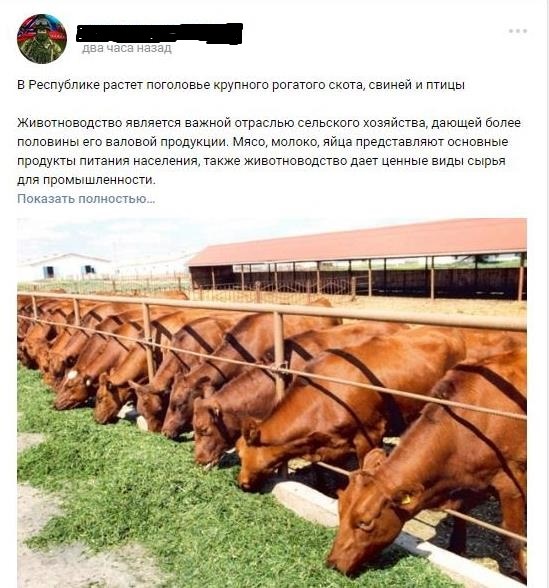Screen dimensions: 549x588
Task: Click the phrase "Мясо, молоко, яйца"
Action: (292, 142)
